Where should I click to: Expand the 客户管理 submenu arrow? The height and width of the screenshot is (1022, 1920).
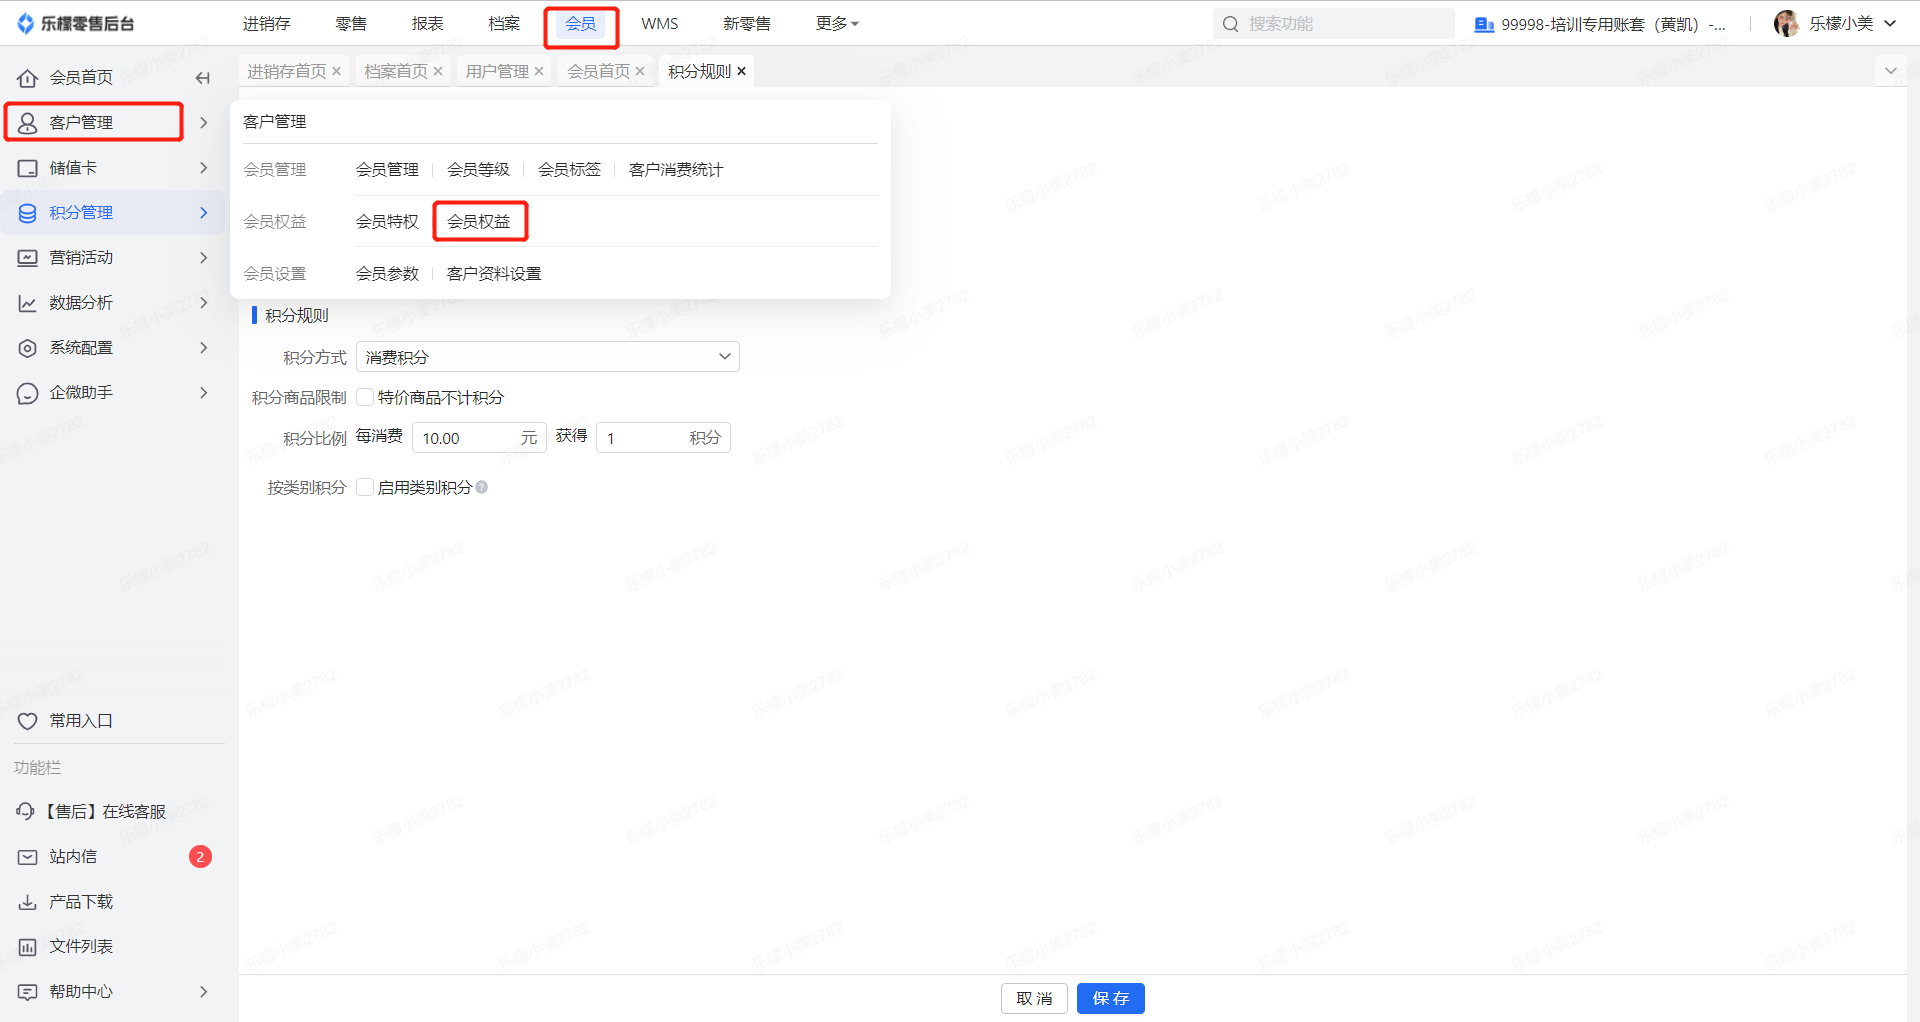coord(203,122)
